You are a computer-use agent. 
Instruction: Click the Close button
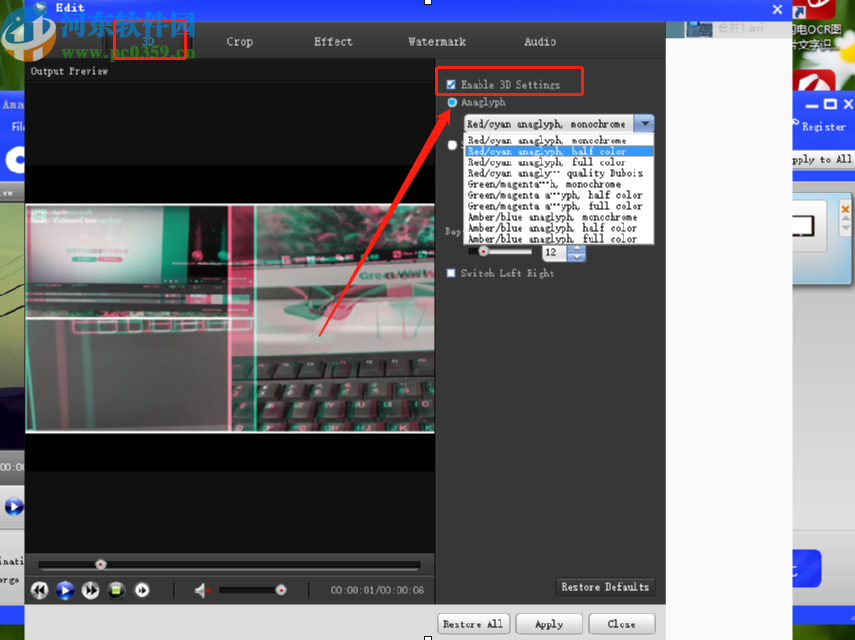pos(622,624)
